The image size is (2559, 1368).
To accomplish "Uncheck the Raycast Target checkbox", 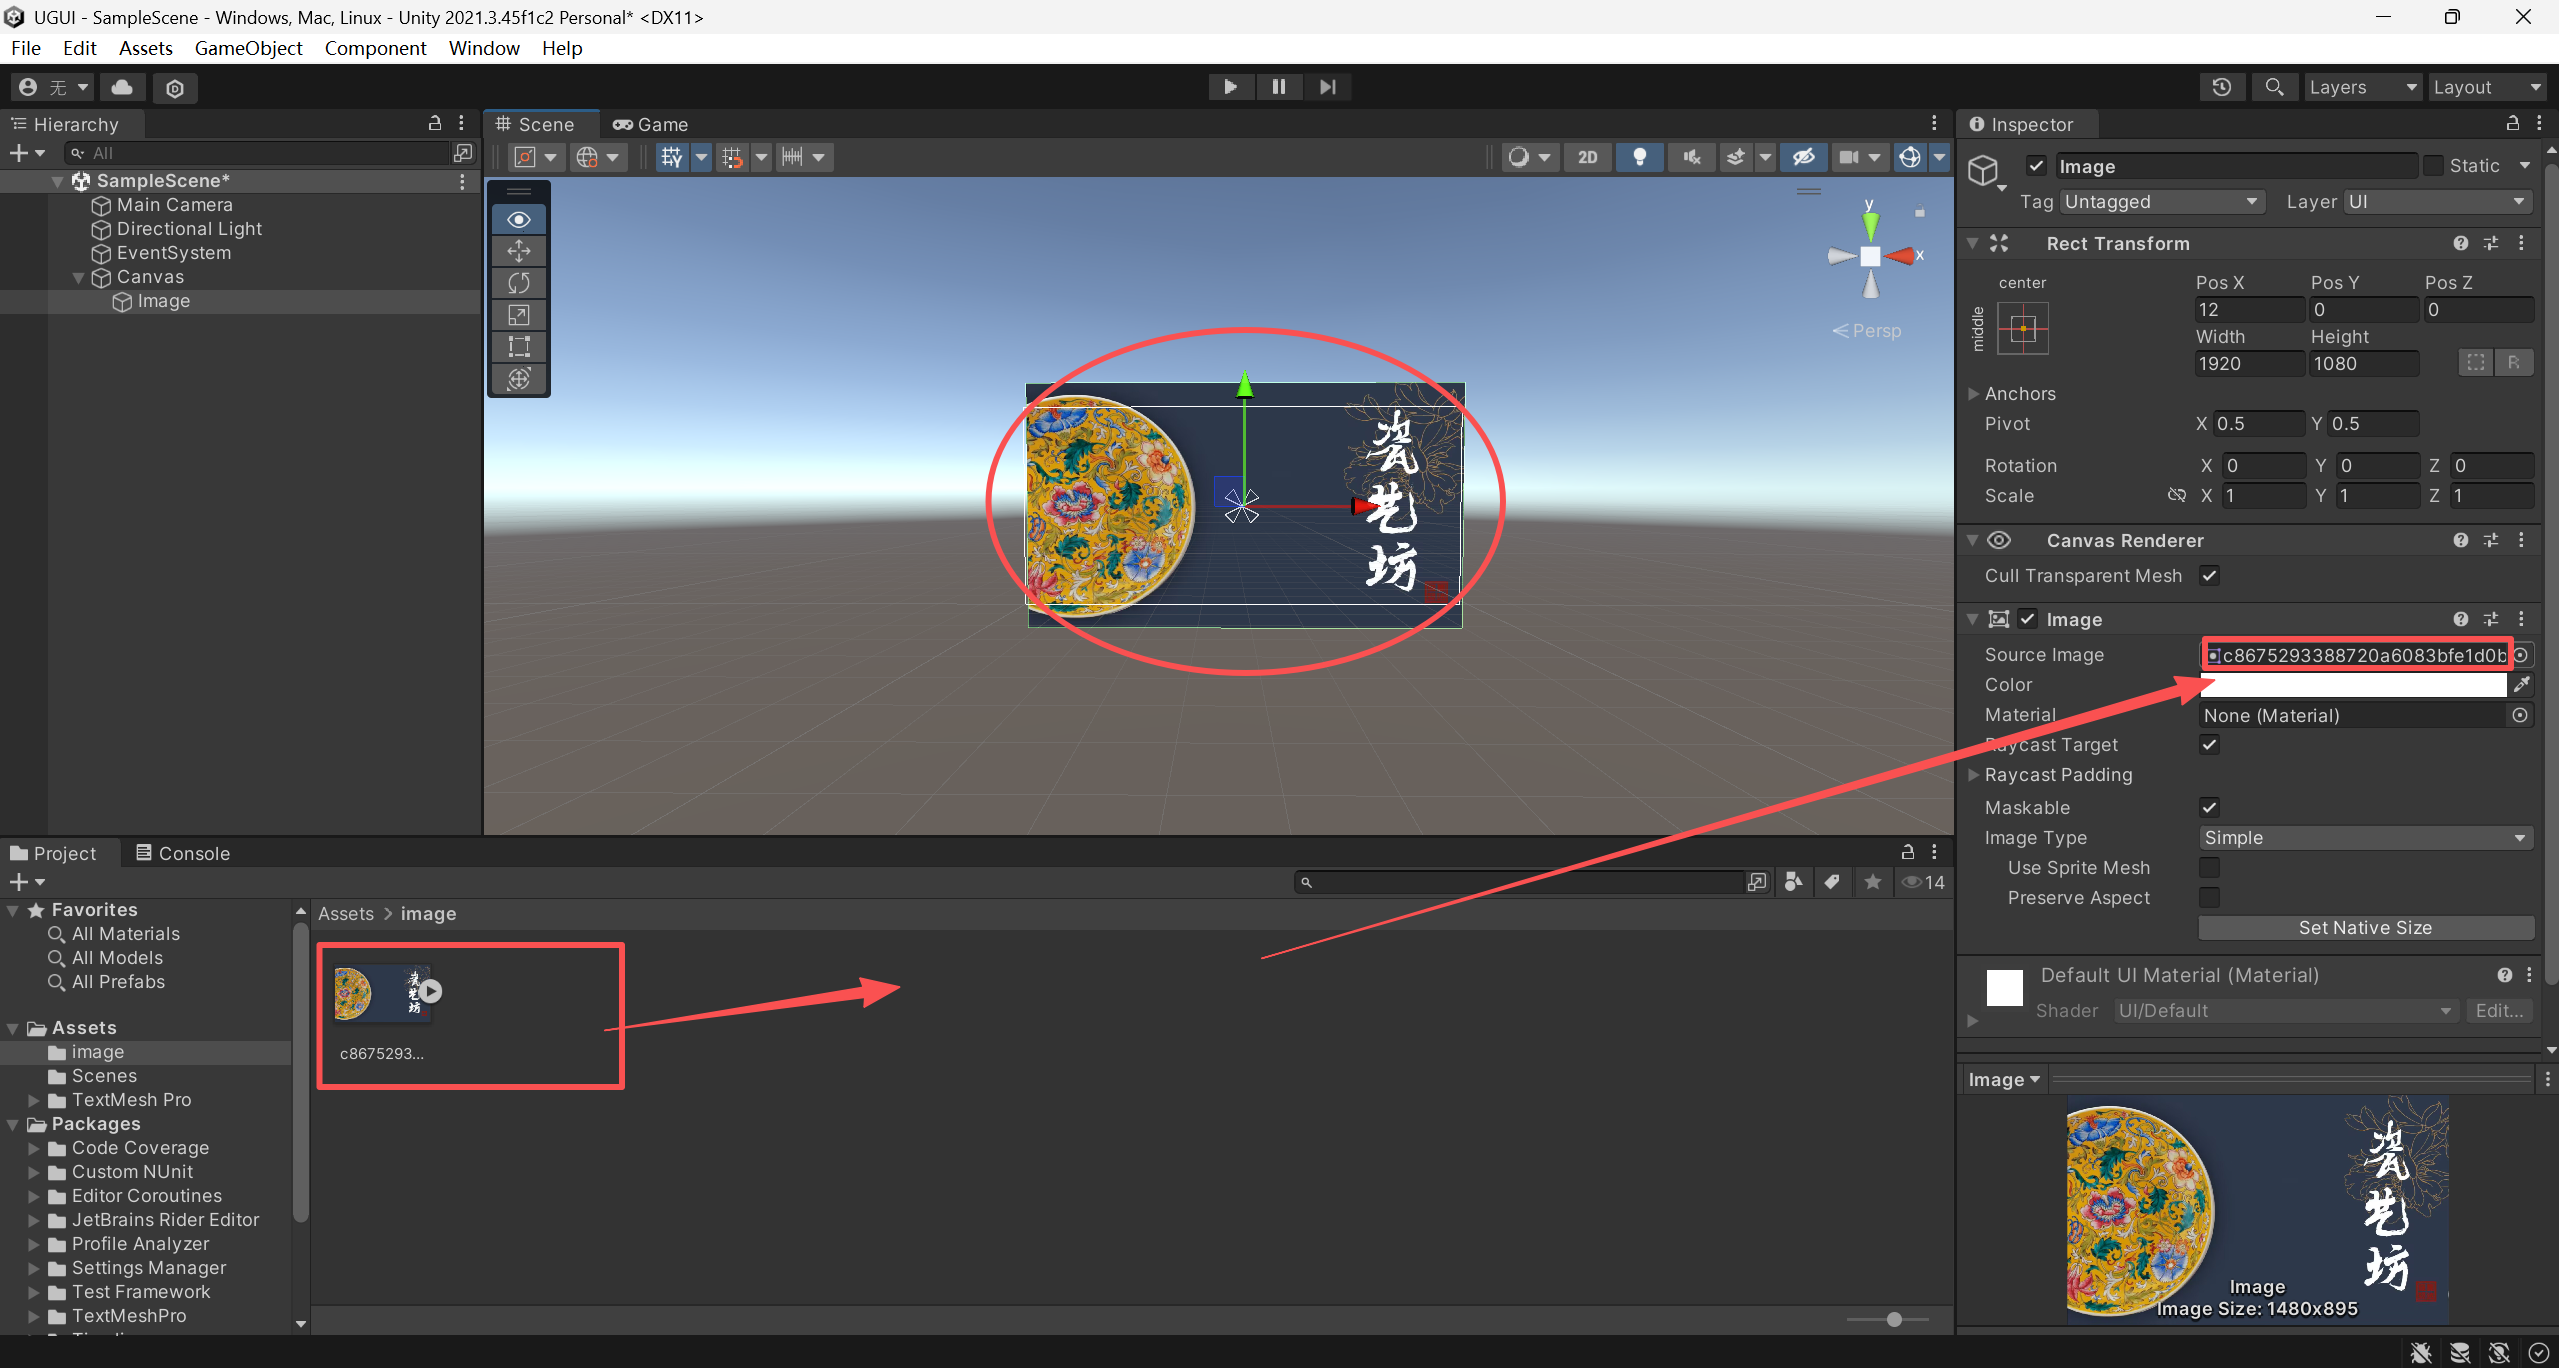I will click(x=2209, y=745).
